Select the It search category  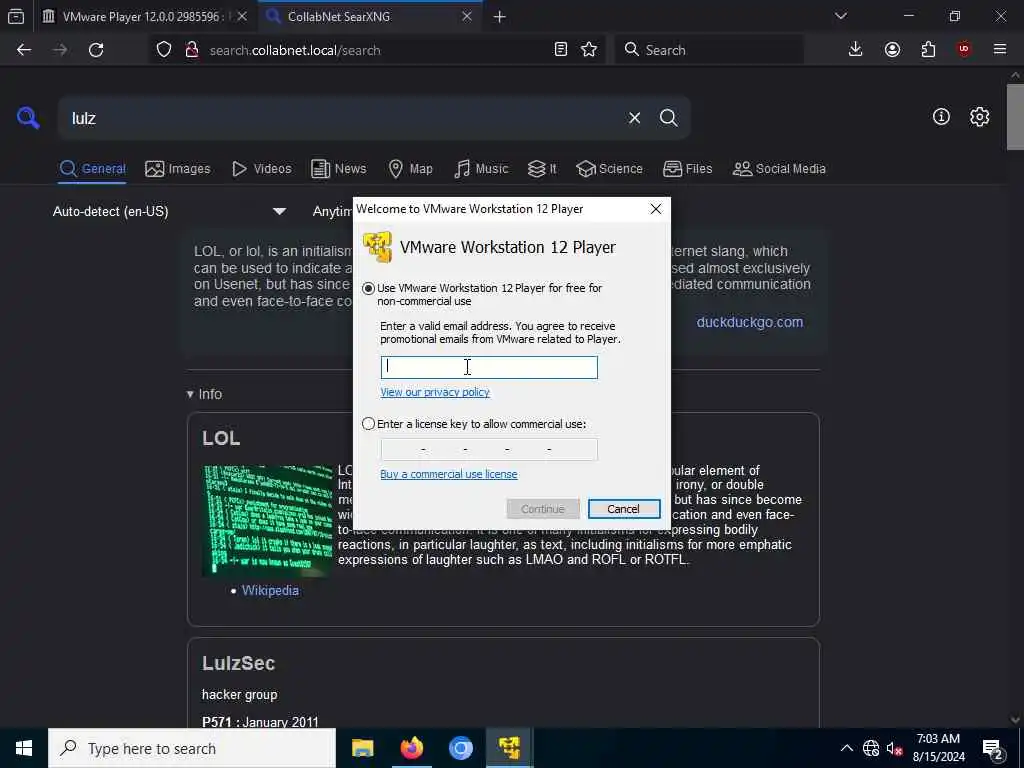542,168
